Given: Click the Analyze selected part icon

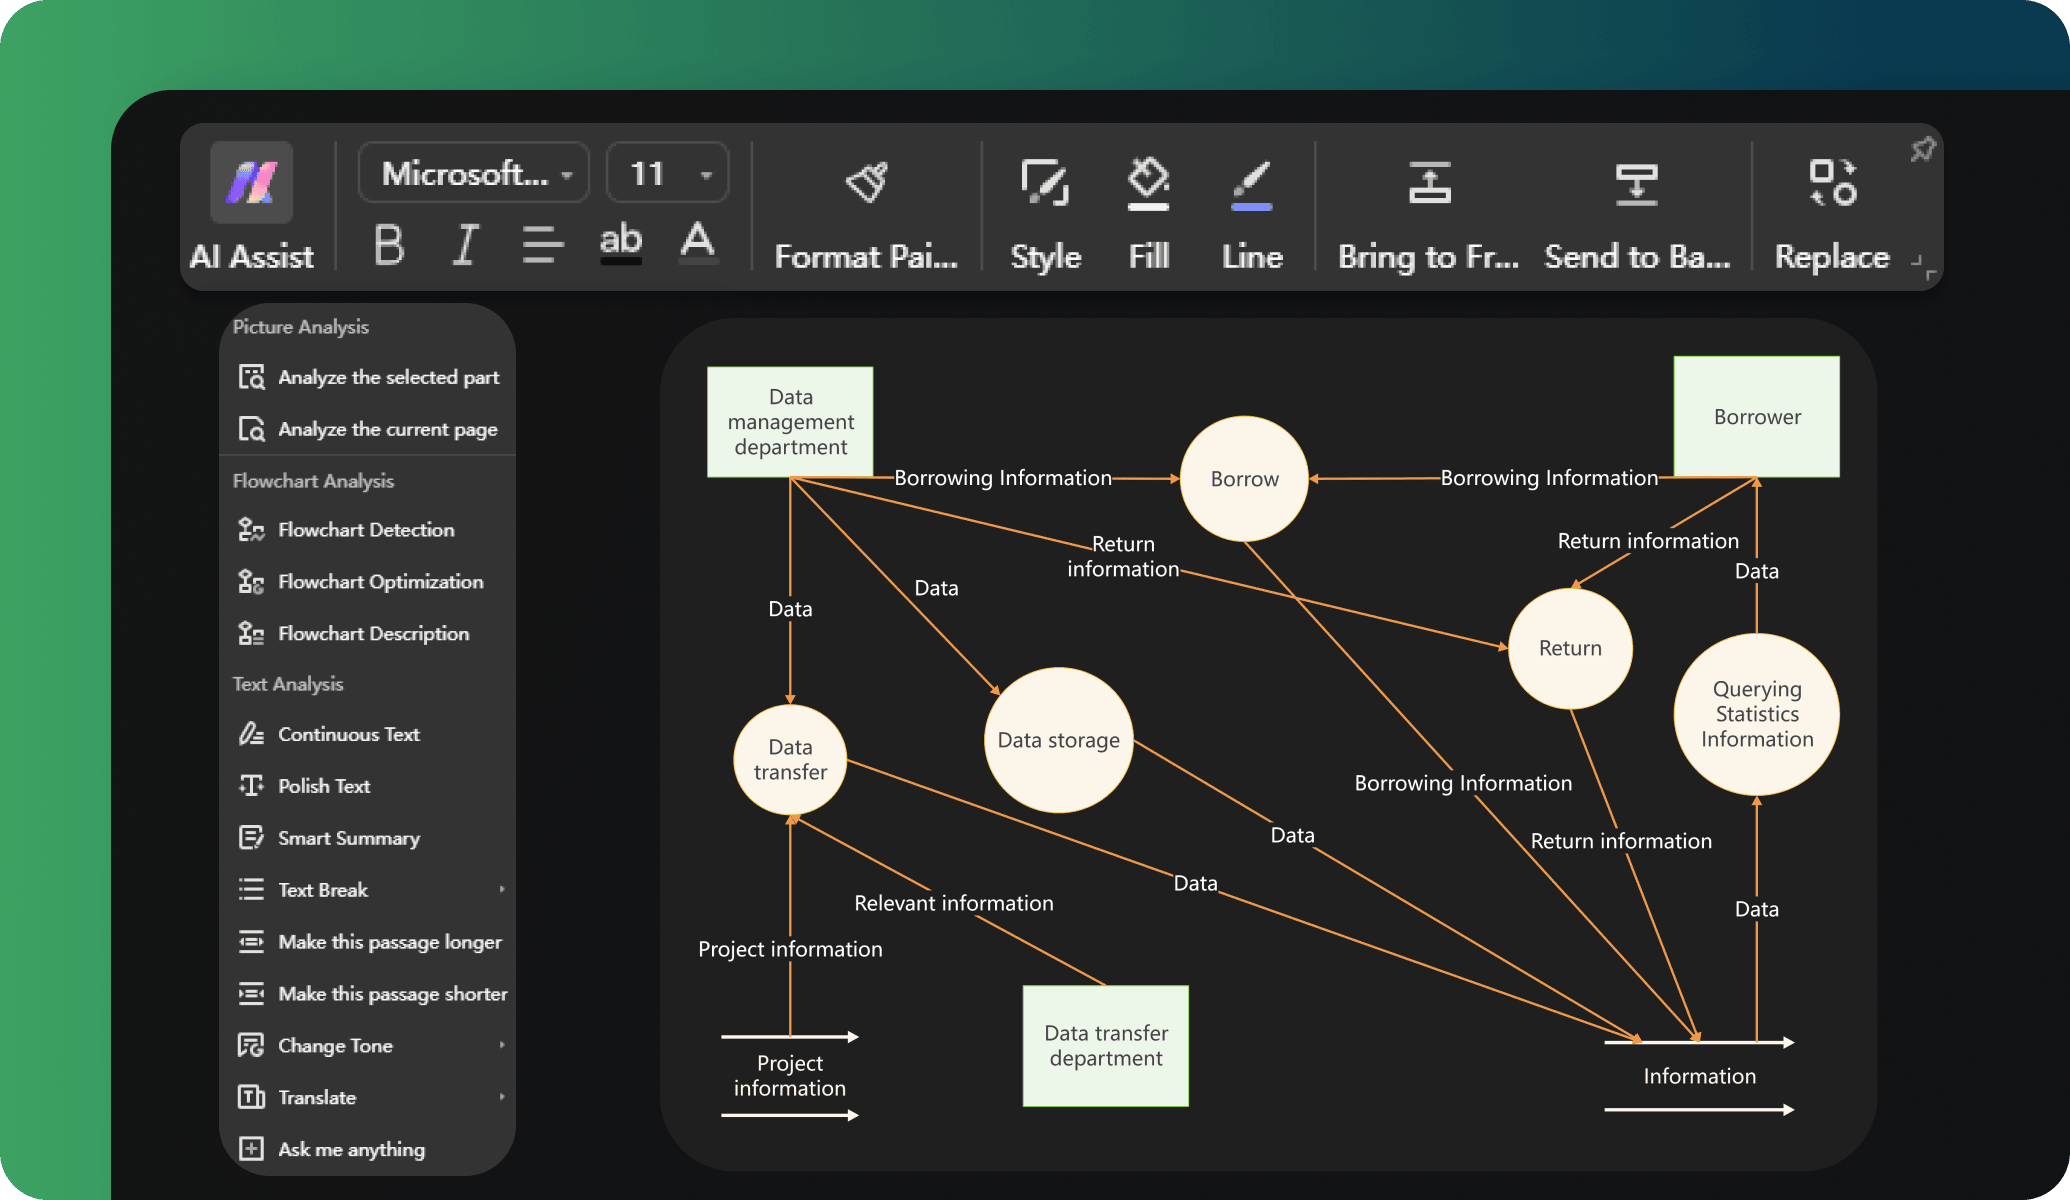Looking at the screenshot, I should point(251,377).
